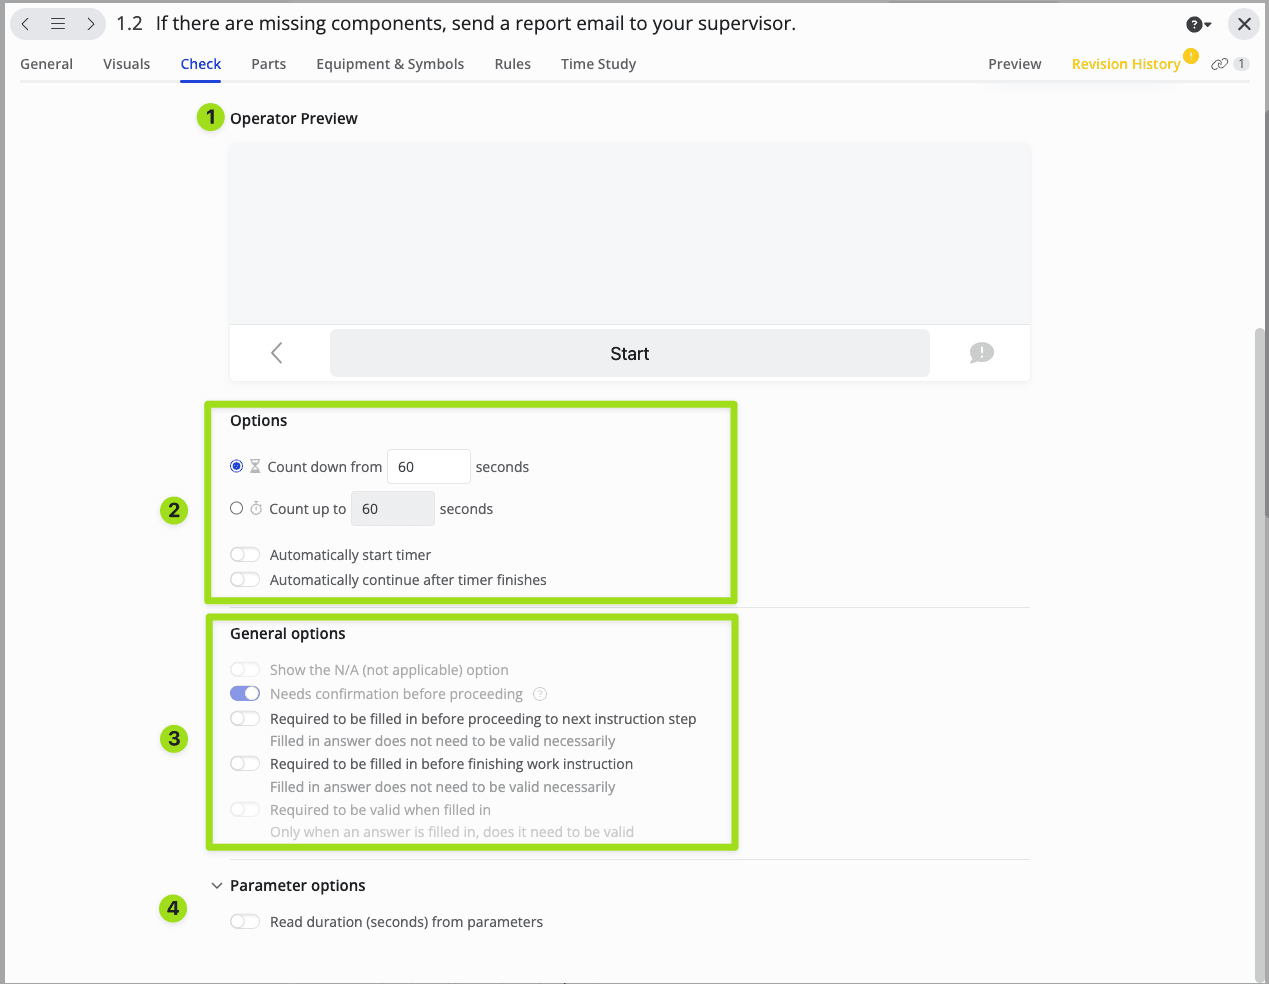Go to the next step arrow
The width and height of the screenshot is (1269, 984).
coord(90,24)
